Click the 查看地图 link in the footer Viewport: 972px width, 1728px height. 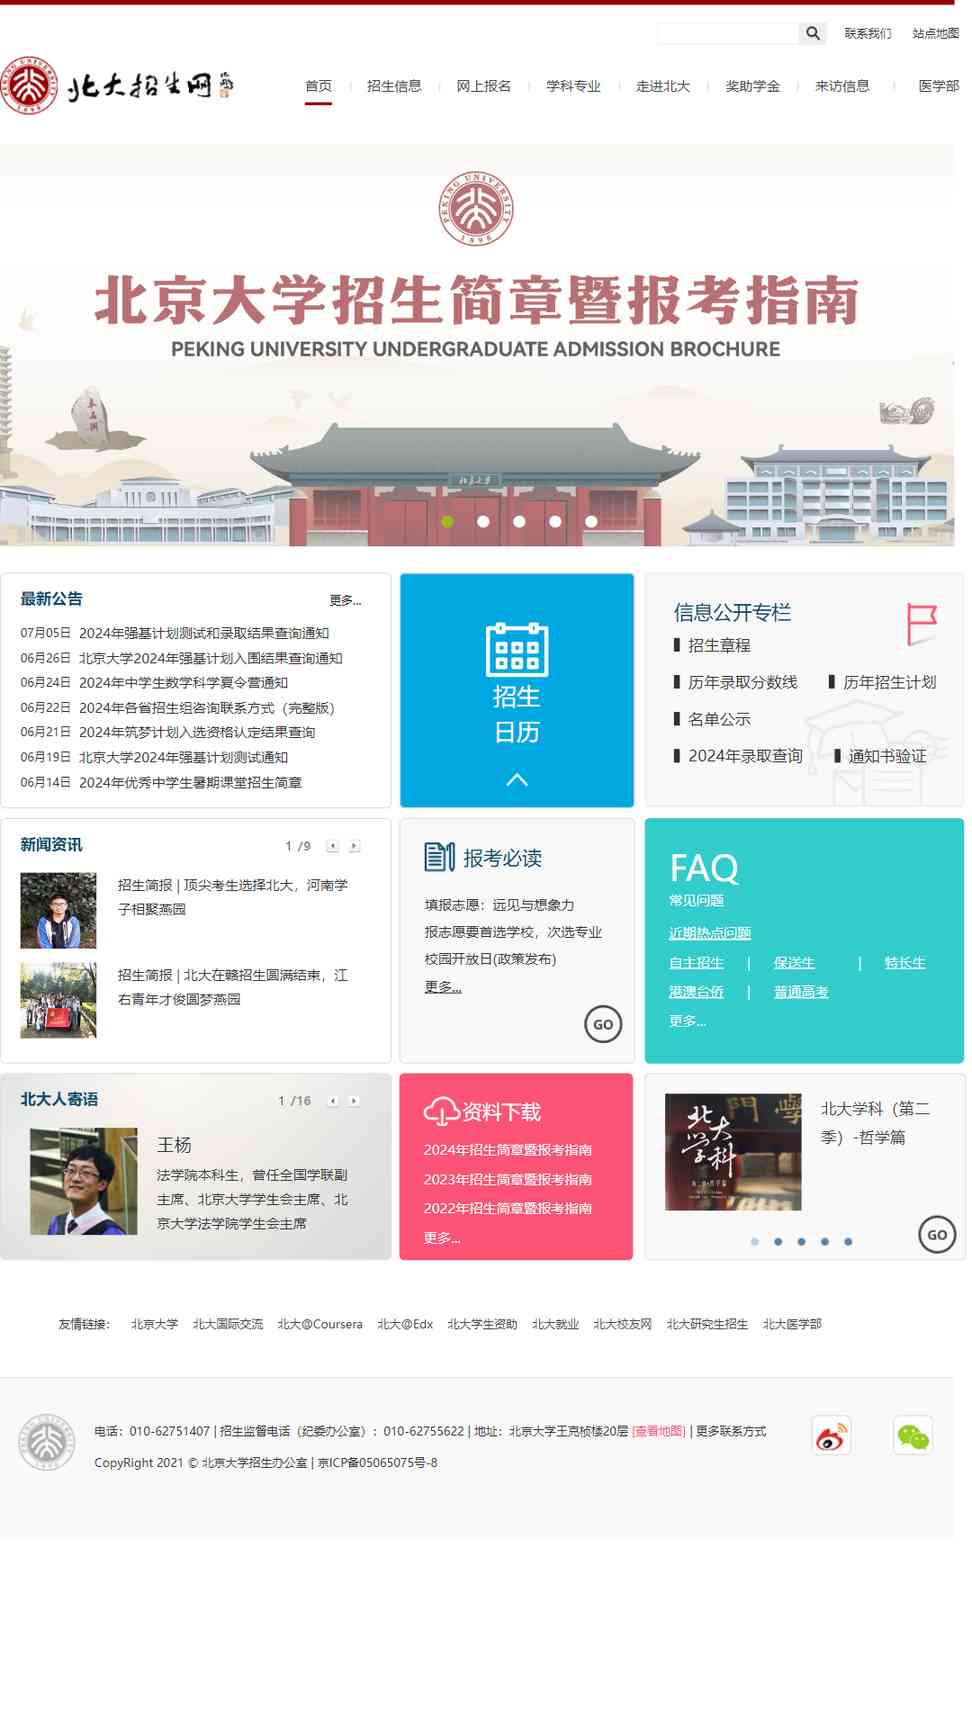(658, 1431)
